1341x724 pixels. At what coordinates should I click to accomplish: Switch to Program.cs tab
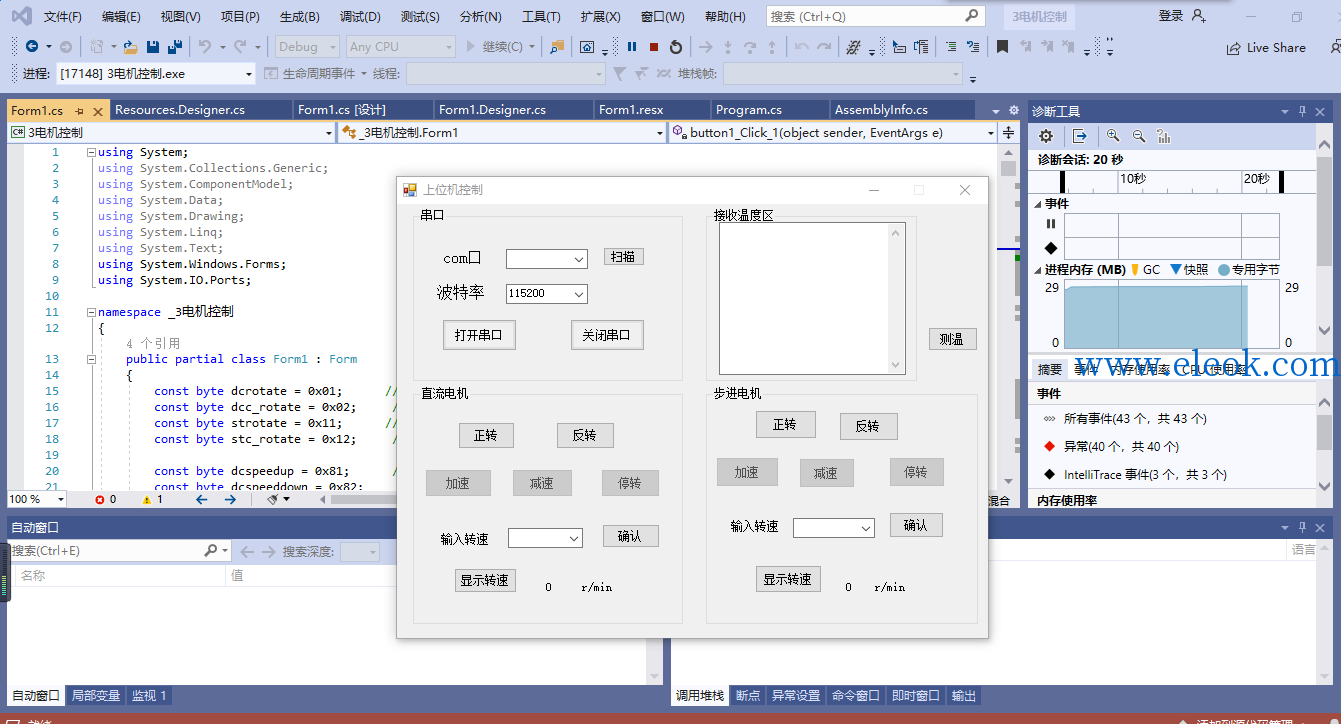[749, 110]
